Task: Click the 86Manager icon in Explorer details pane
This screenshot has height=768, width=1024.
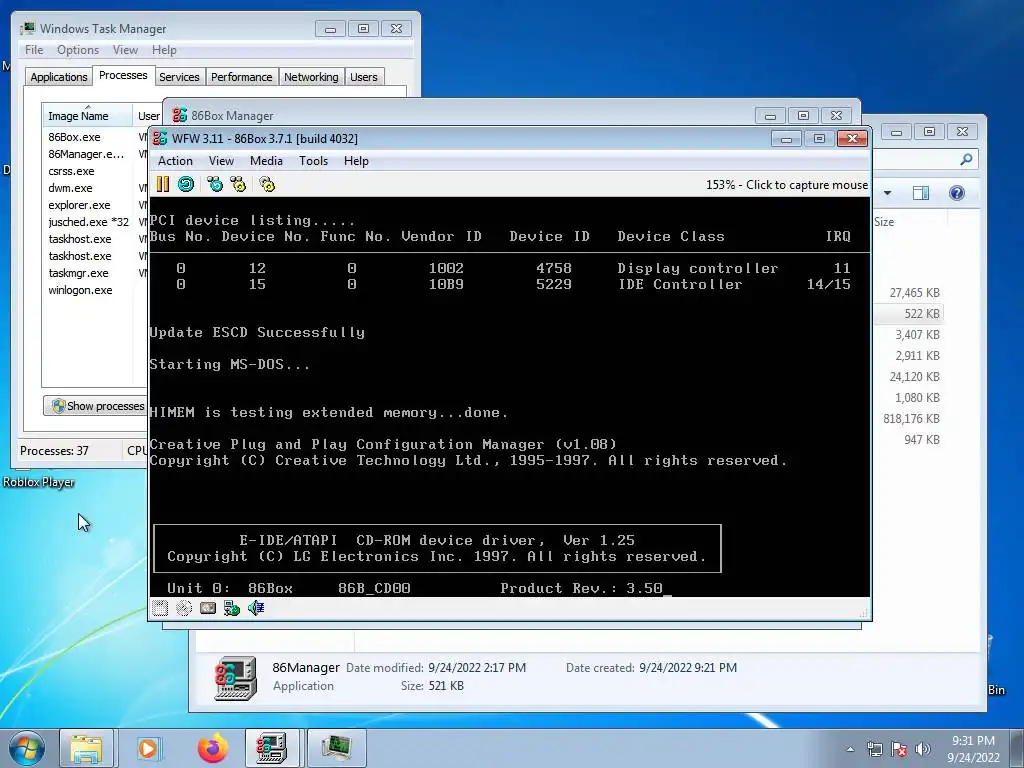Action: [x=236, y=678]
